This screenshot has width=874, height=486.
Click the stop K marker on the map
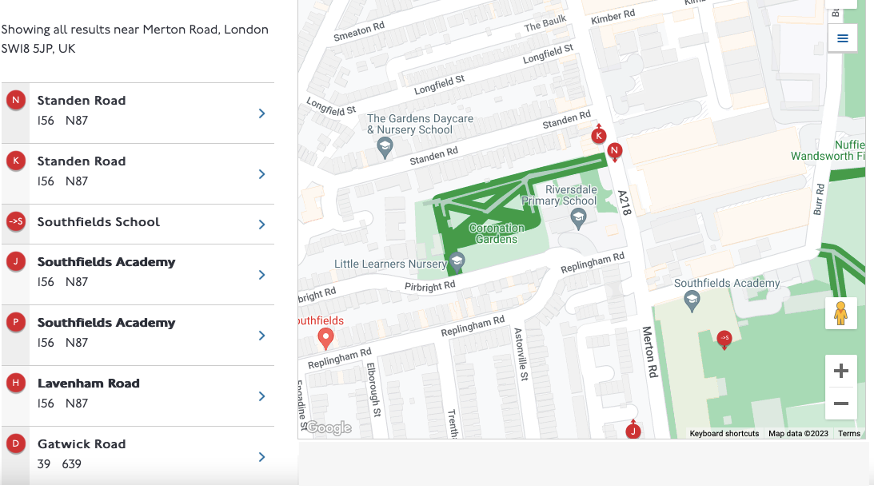[599, 136]
